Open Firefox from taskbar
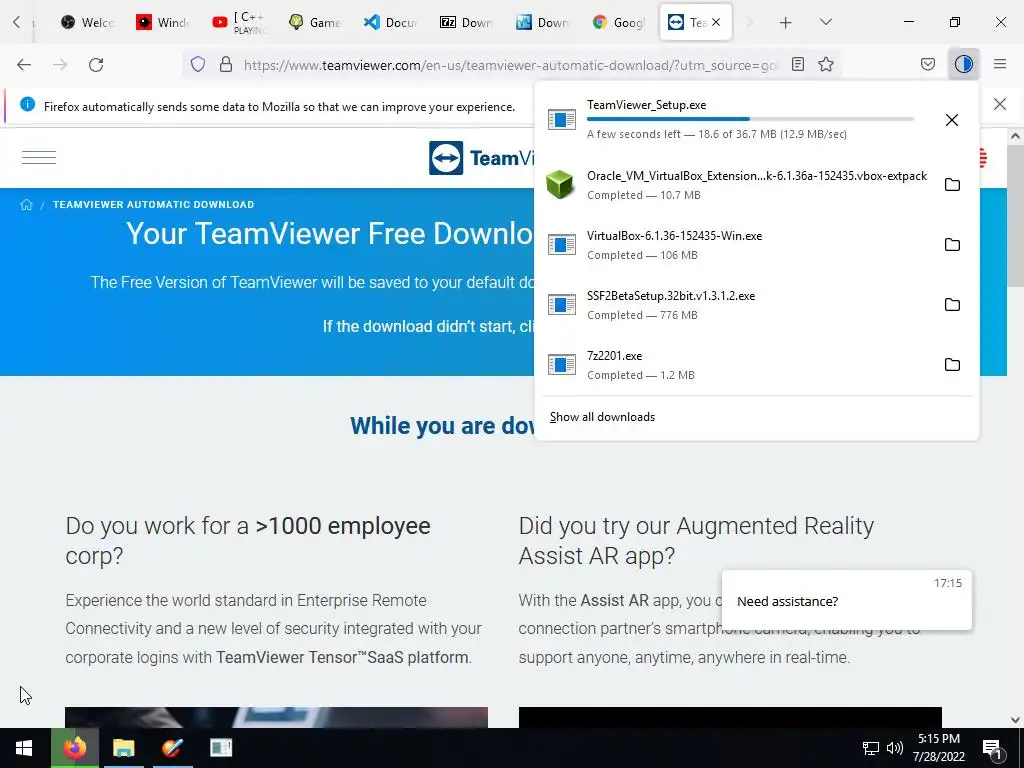1024x768 pixels. click(x=75, y=748)
